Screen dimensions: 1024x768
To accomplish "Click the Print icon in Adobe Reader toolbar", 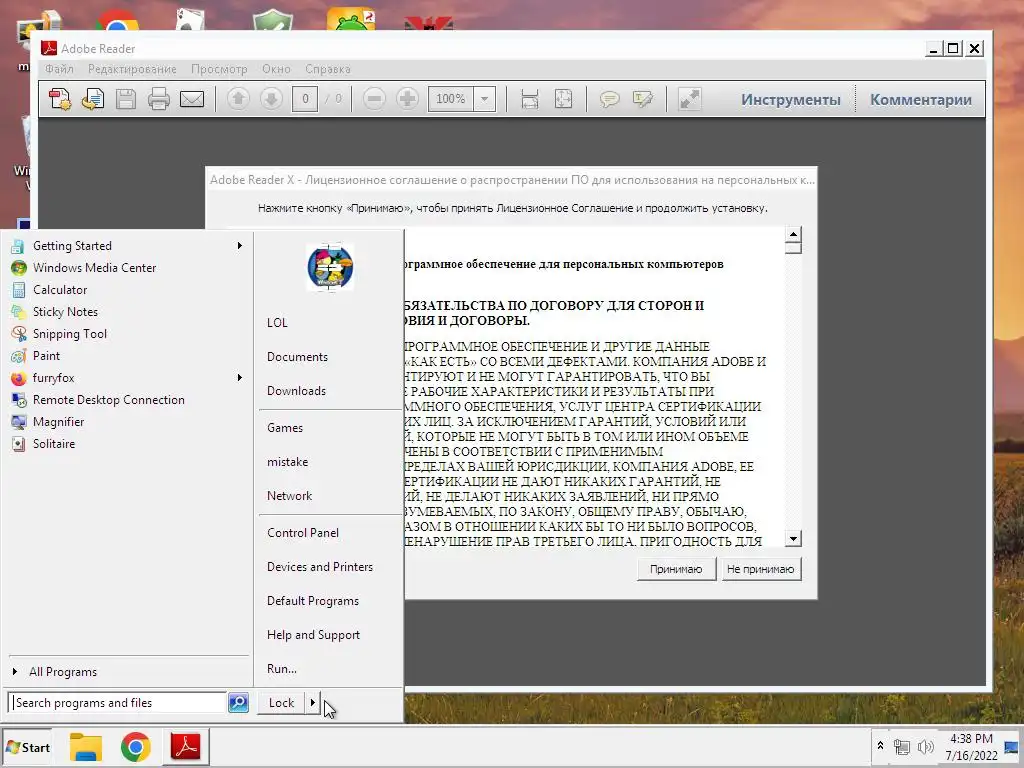I will [159, 99].
